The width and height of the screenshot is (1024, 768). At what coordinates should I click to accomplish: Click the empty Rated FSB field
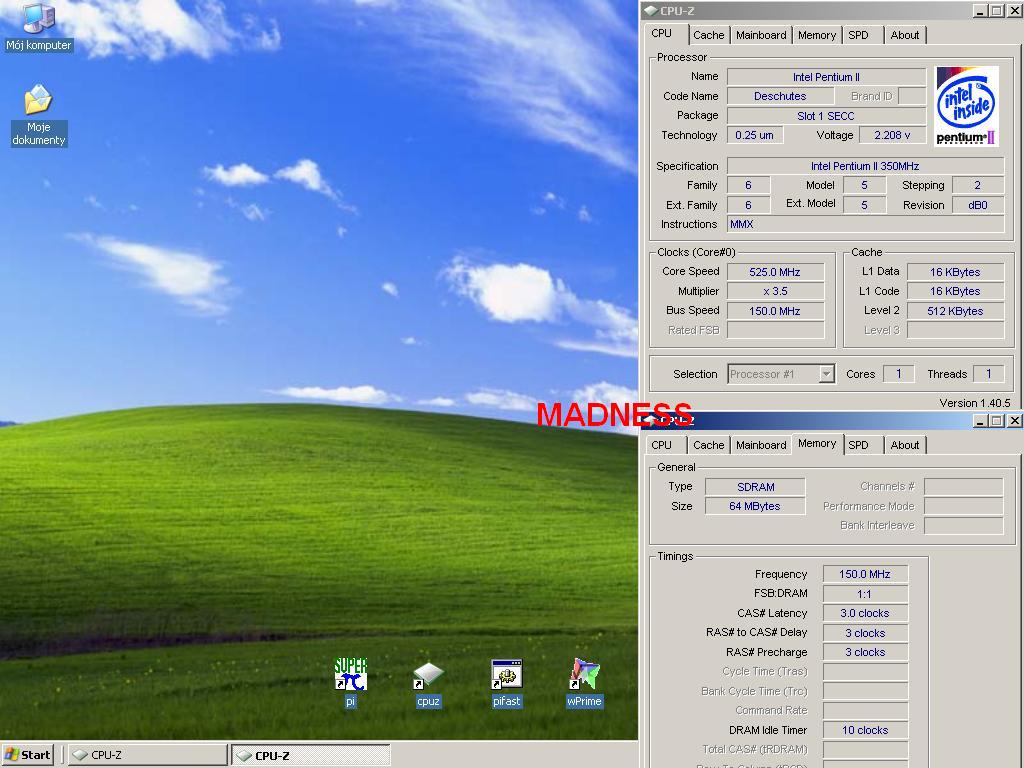tap(775, 330)
